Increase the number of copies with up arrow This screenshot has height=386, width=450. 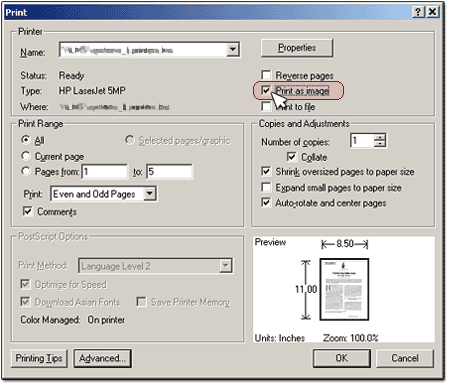380,137
